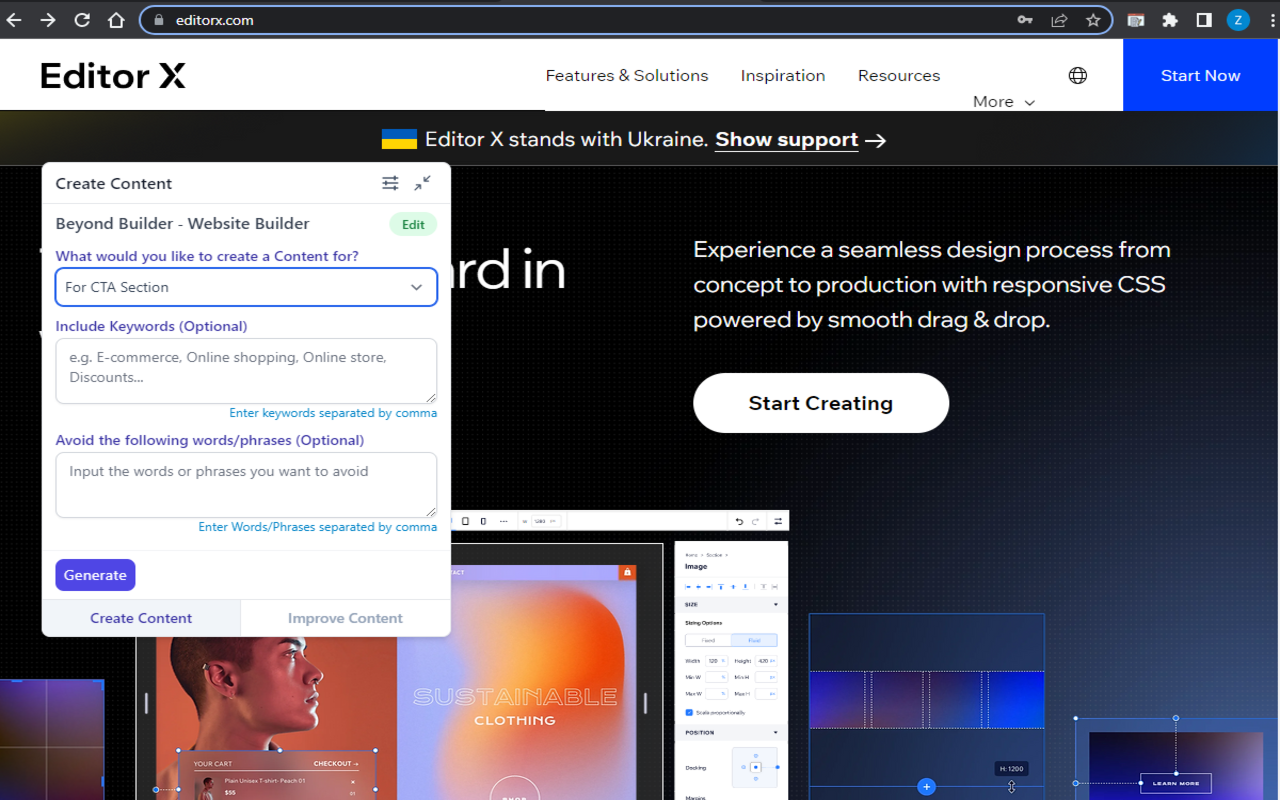Click the H:1200 breakpoint handle
The width and height of the screenshot is (1280, 800).
(1012, 768)
